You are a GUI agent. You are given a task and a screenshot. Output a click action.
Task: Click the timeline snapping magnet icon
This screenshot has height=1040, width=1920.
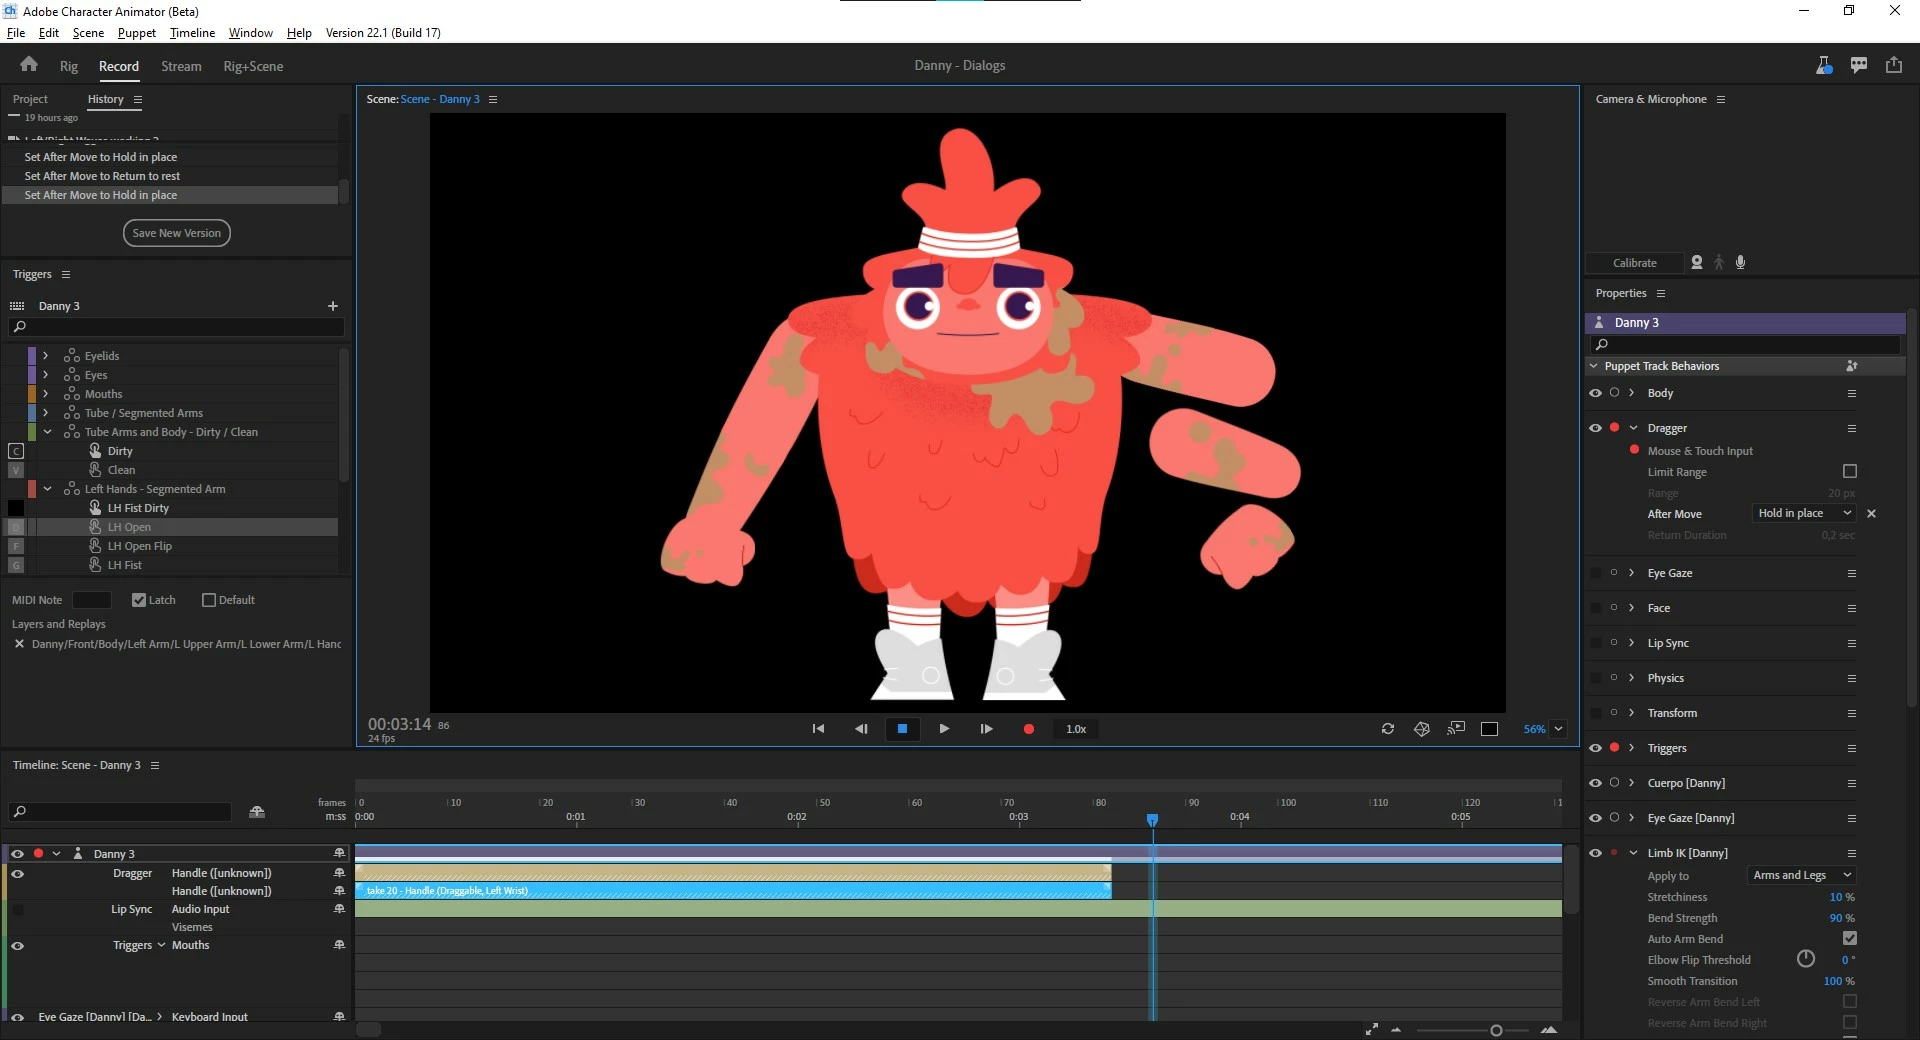point(257,812)
